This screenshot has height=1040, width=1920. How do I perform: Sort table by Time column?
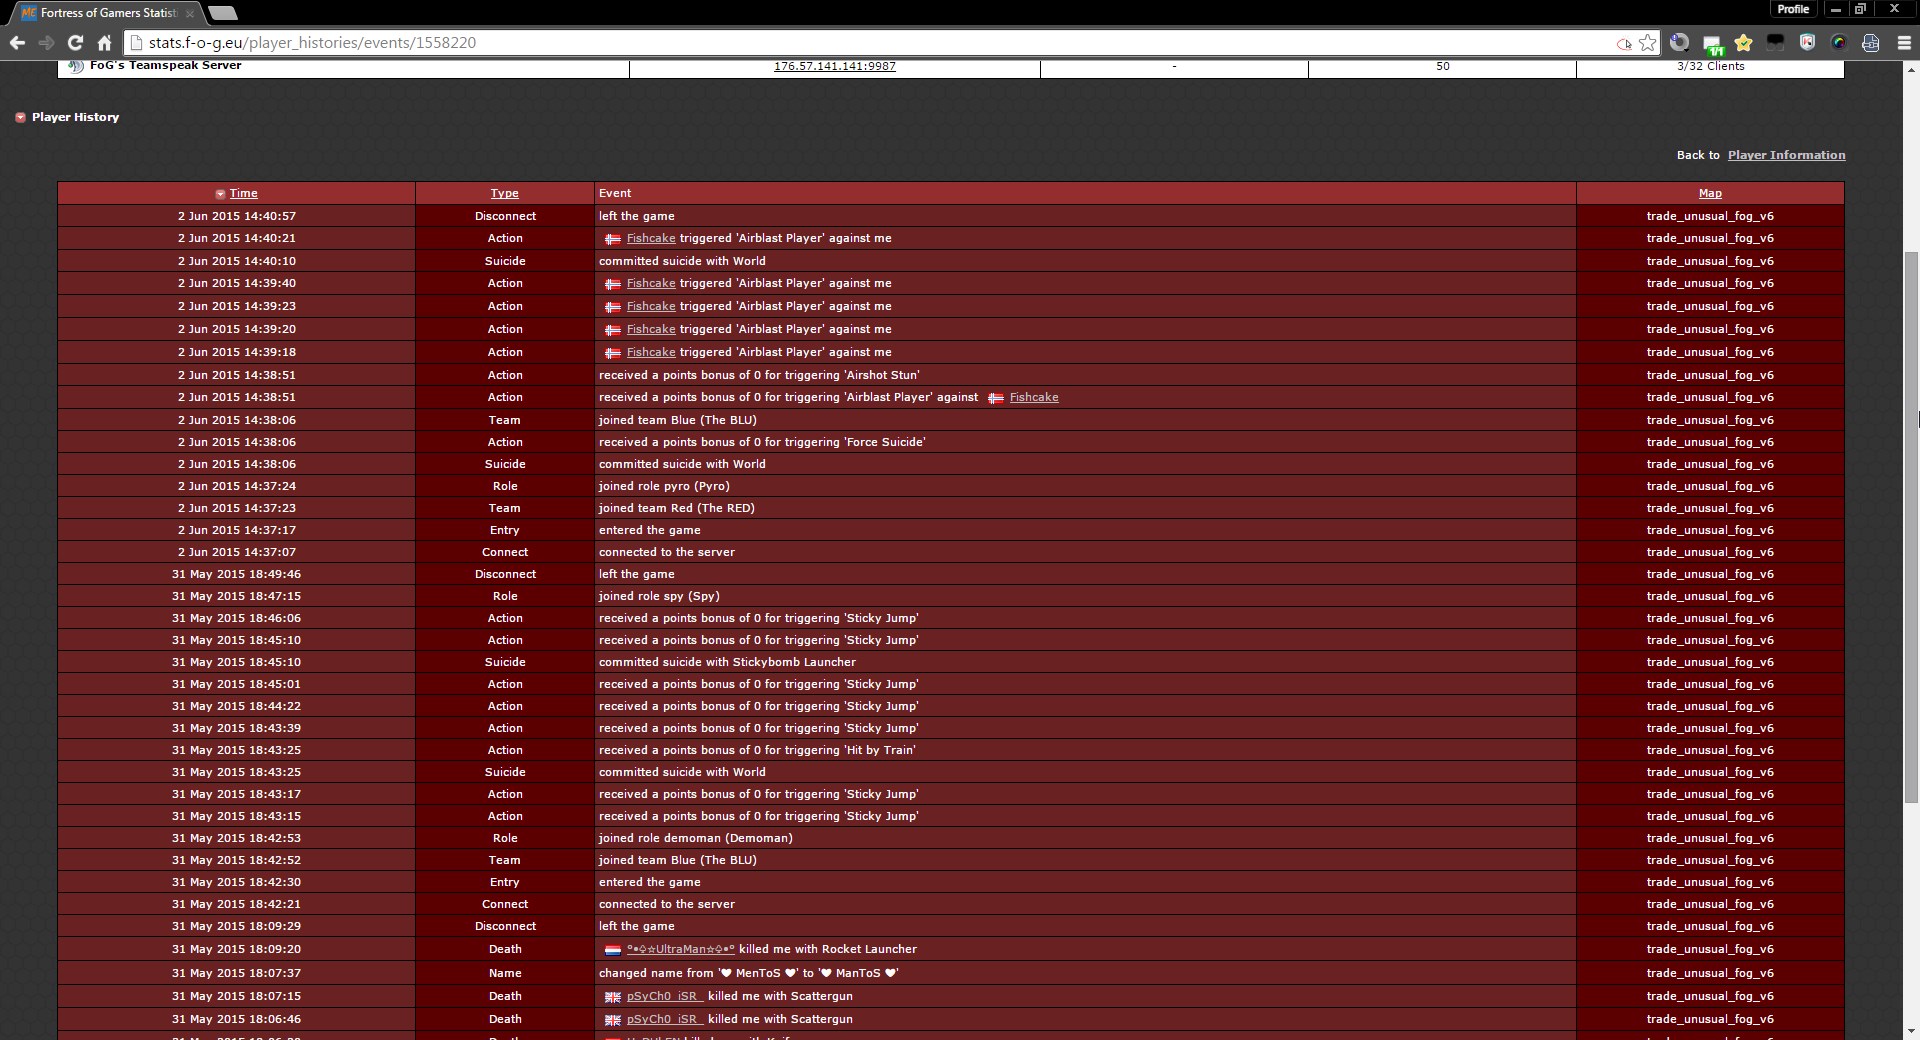243,194
